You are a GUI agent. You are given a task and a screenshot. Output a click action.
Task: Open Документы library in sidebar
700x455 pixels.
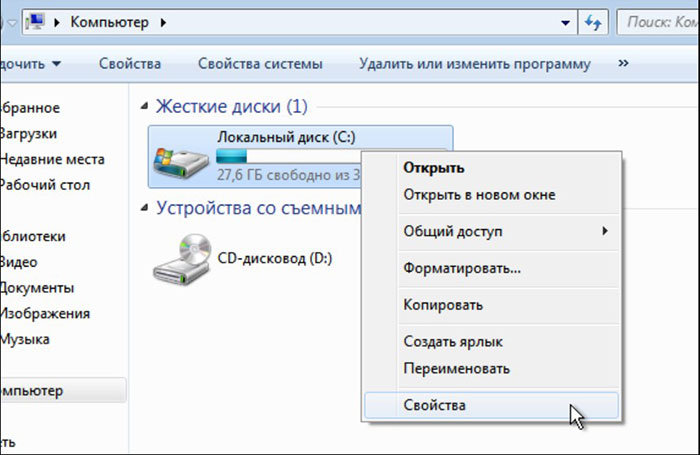37,288
